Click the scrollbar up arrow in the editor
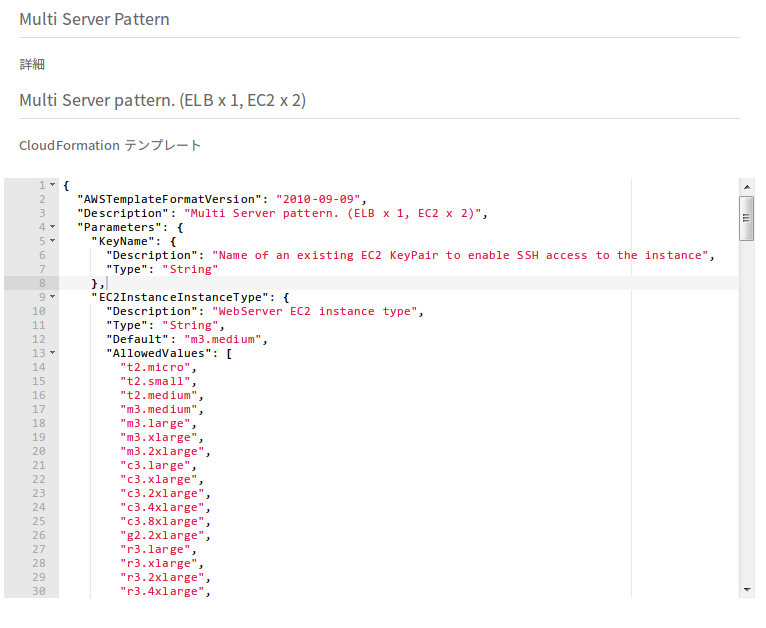Screen dimensions: 766x628 746,187
